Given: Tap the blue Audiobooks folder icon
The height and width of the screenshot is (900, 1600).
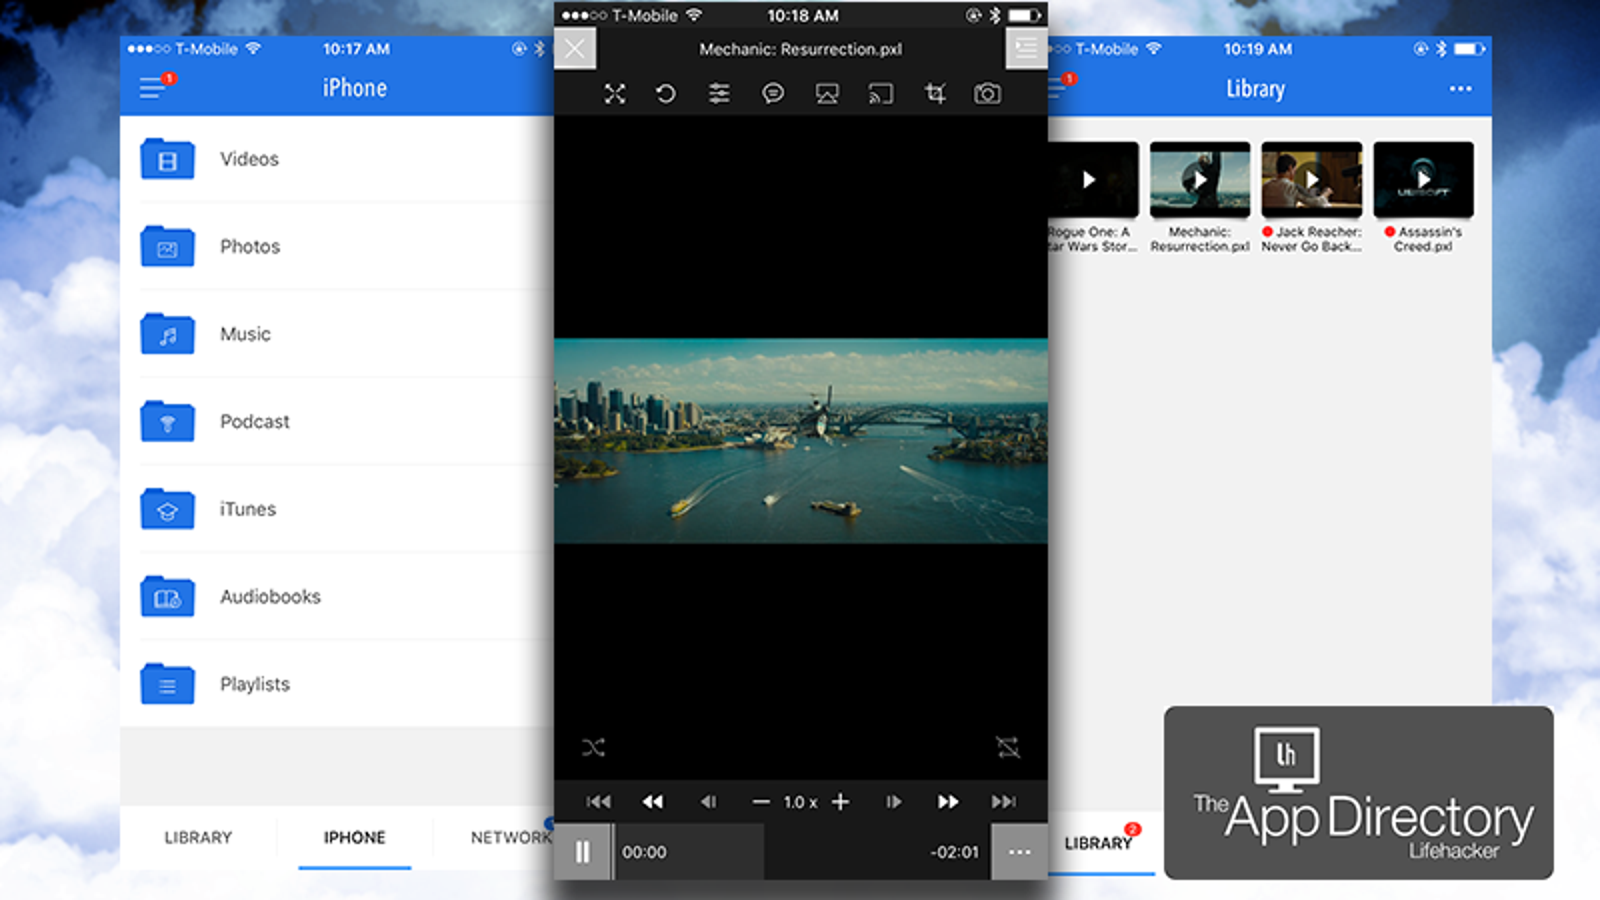Looking at the screenshot, I should (167, 597).
